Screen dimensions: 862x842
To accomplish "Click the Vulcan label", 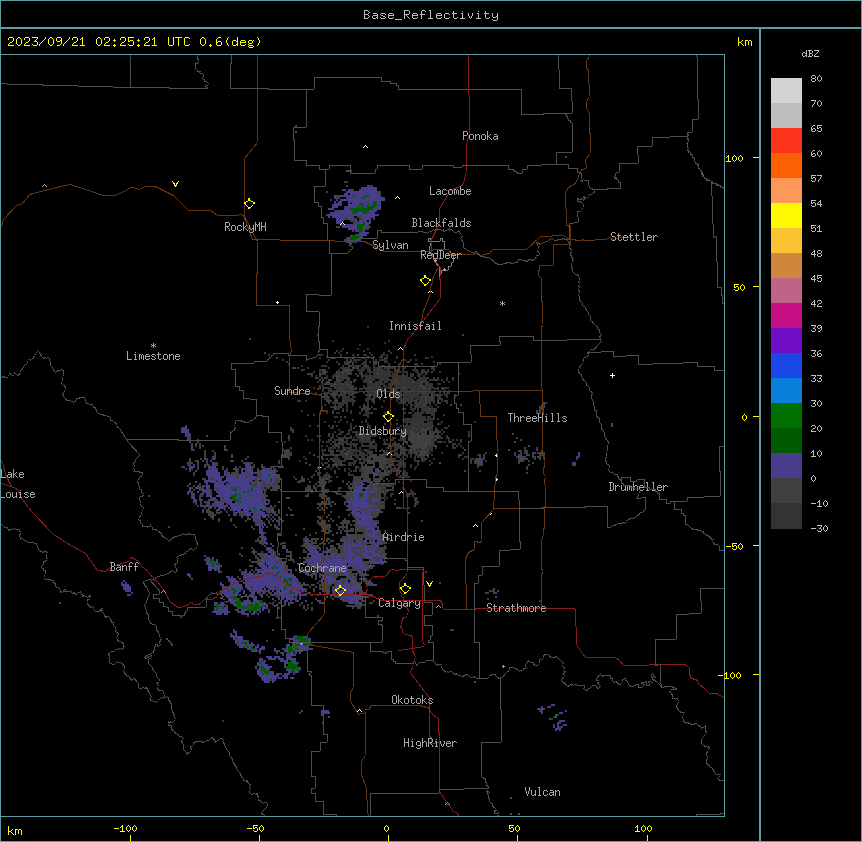I will pos(543,792).
